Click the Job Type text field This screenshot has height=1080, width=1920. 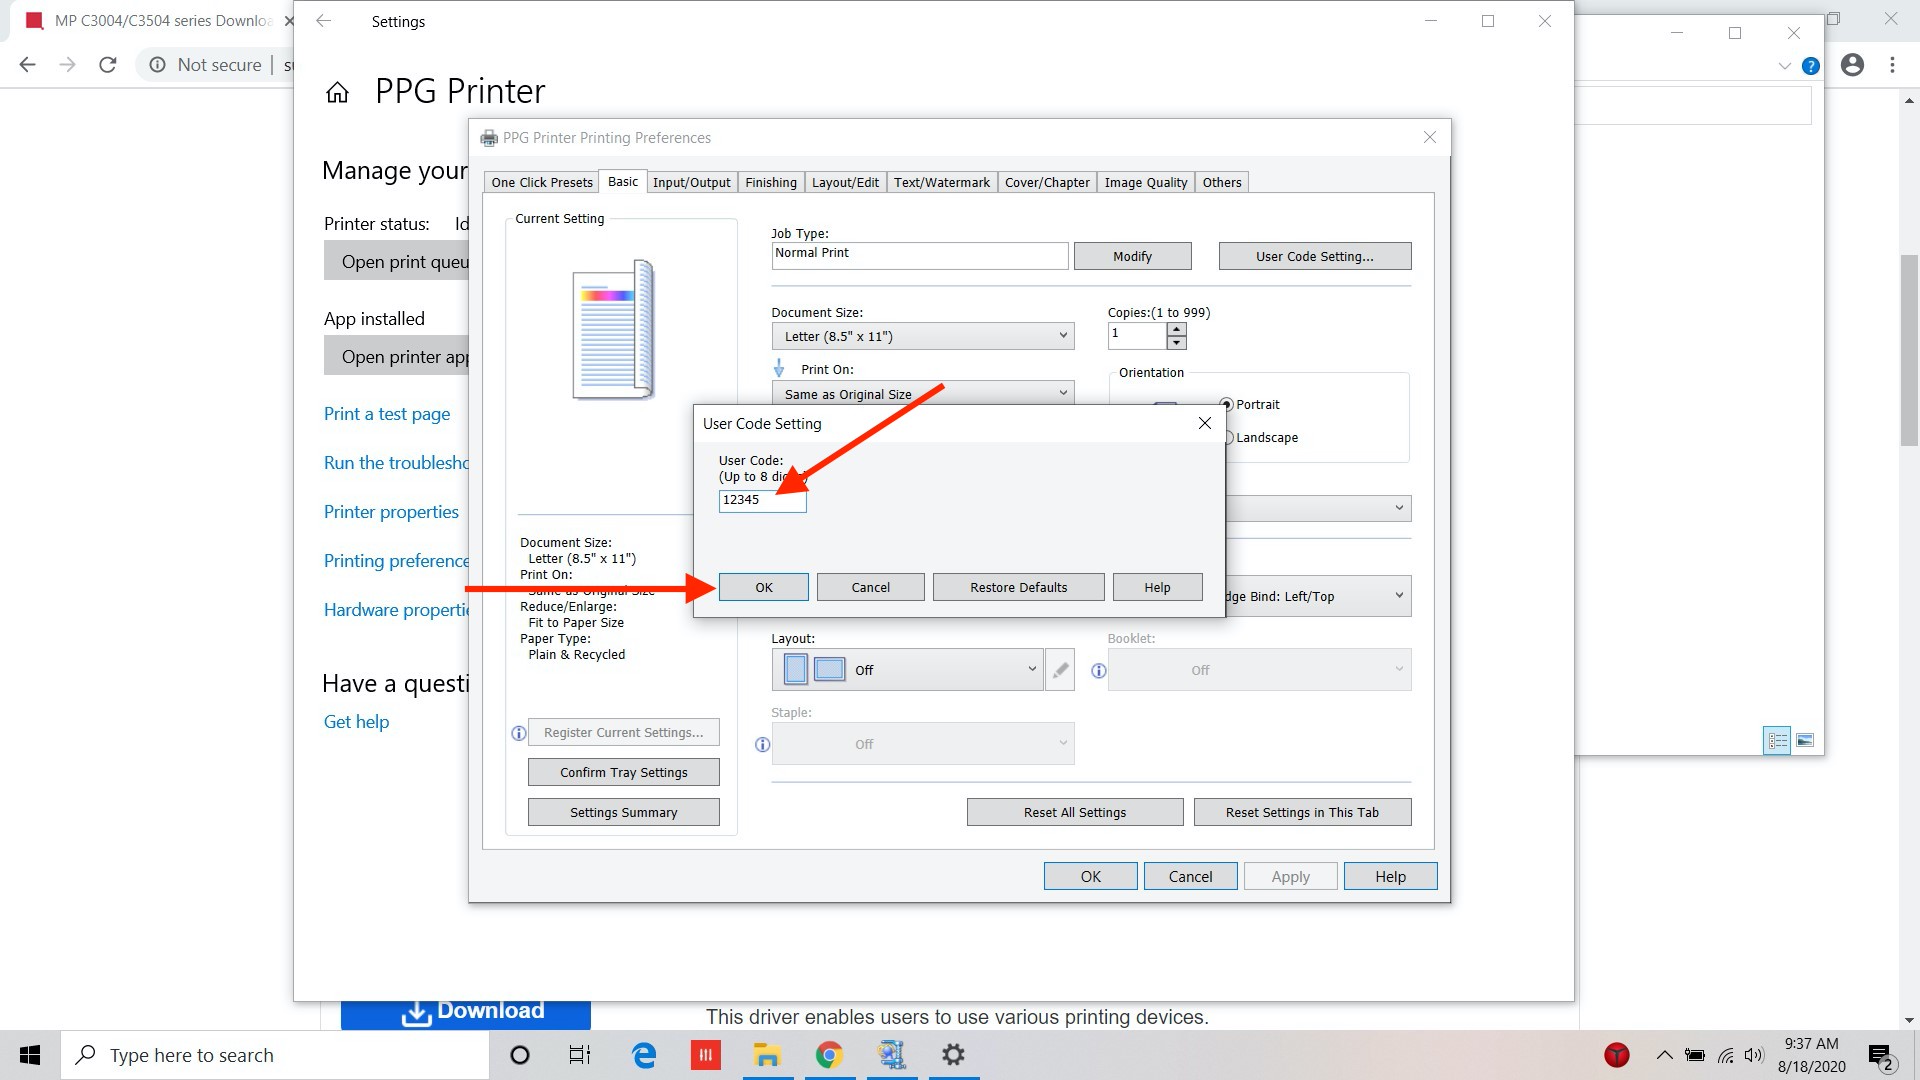coord(919,256)
